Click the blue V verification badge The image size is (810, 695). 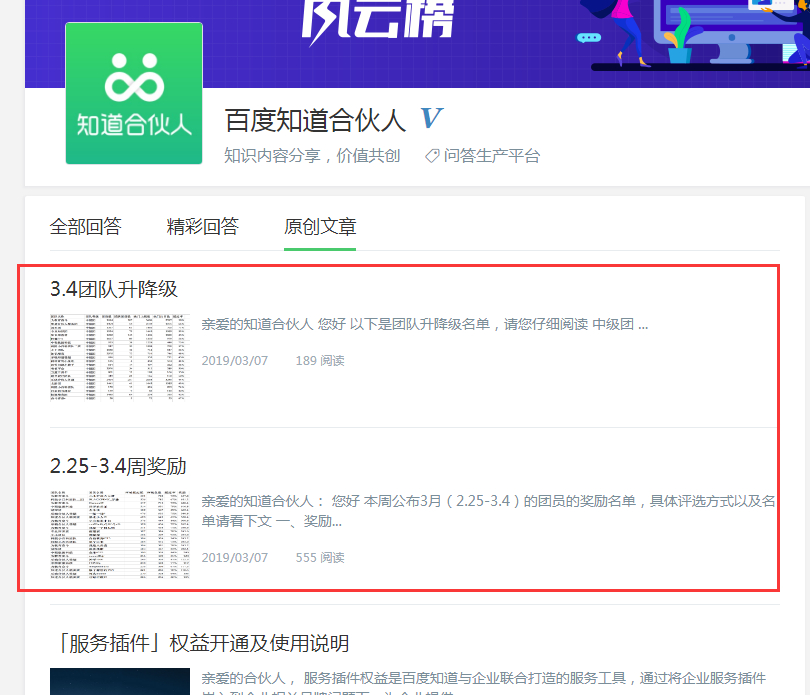(x=431, y=118)
